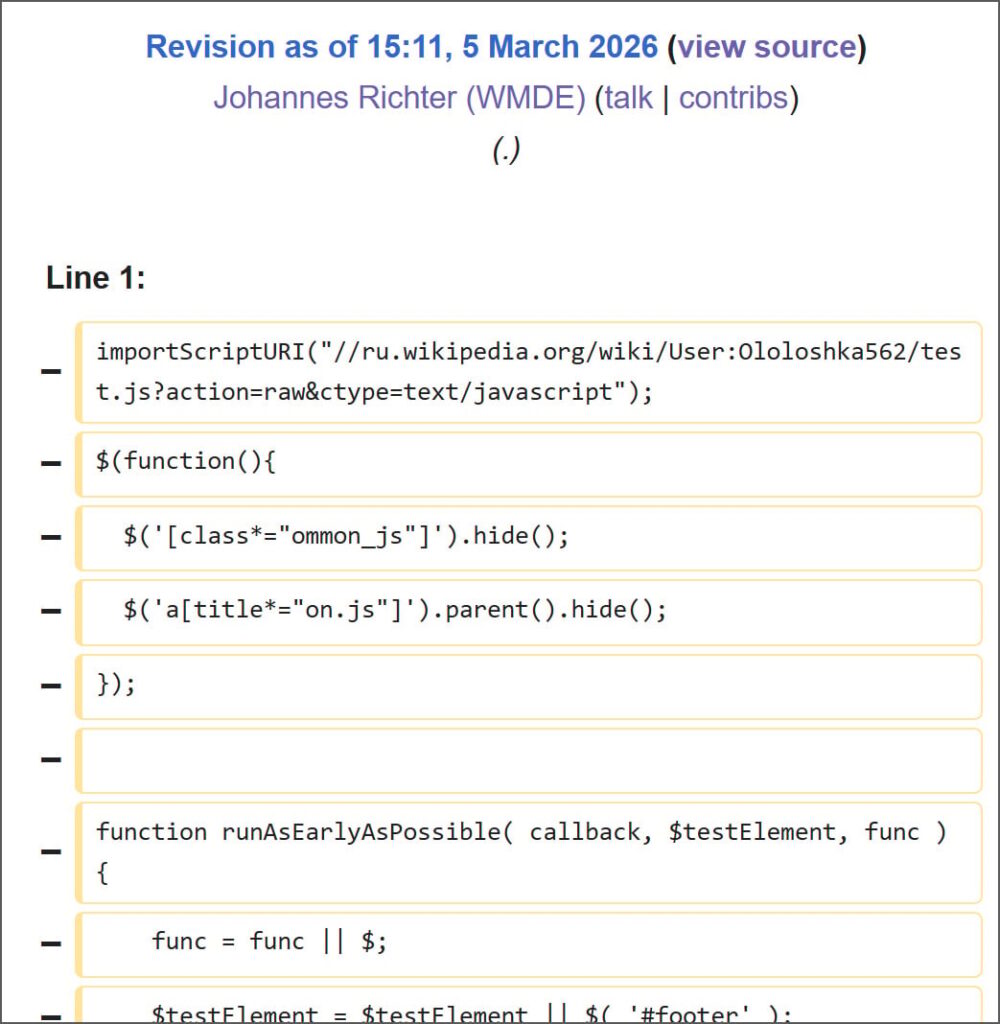Click the removal indicator for the ommon_js hide line
The height and width of the screenshot is (1024, 1000).
pos(49,536)
